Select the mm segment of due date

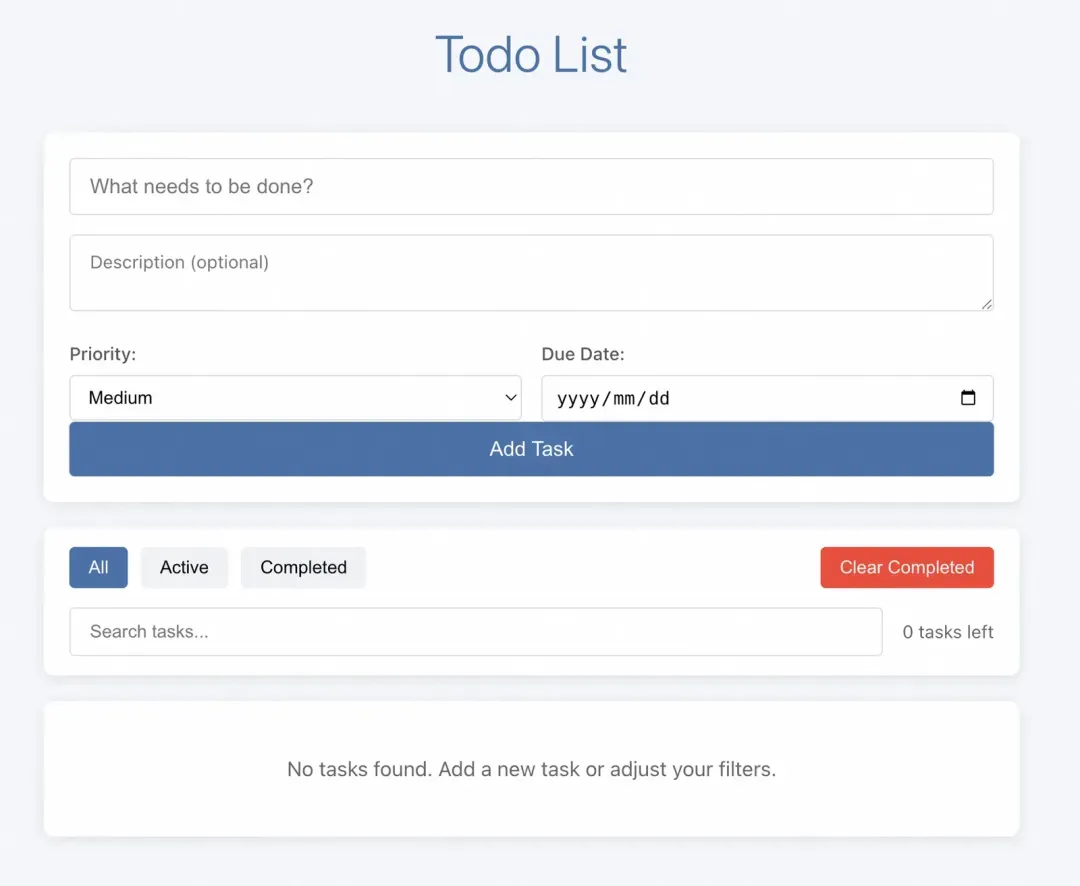coord(623,398)
